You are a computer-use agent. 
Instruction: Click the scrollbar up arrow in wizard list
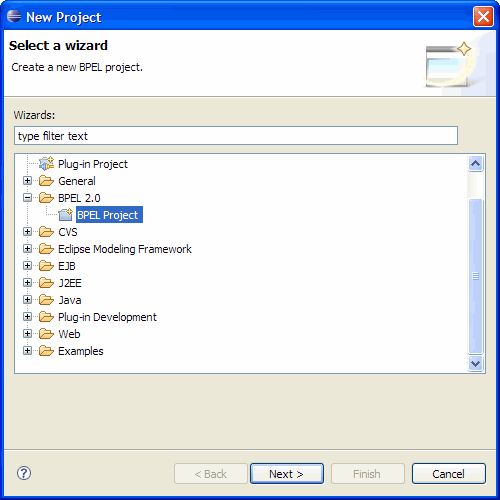coord(475,163)
